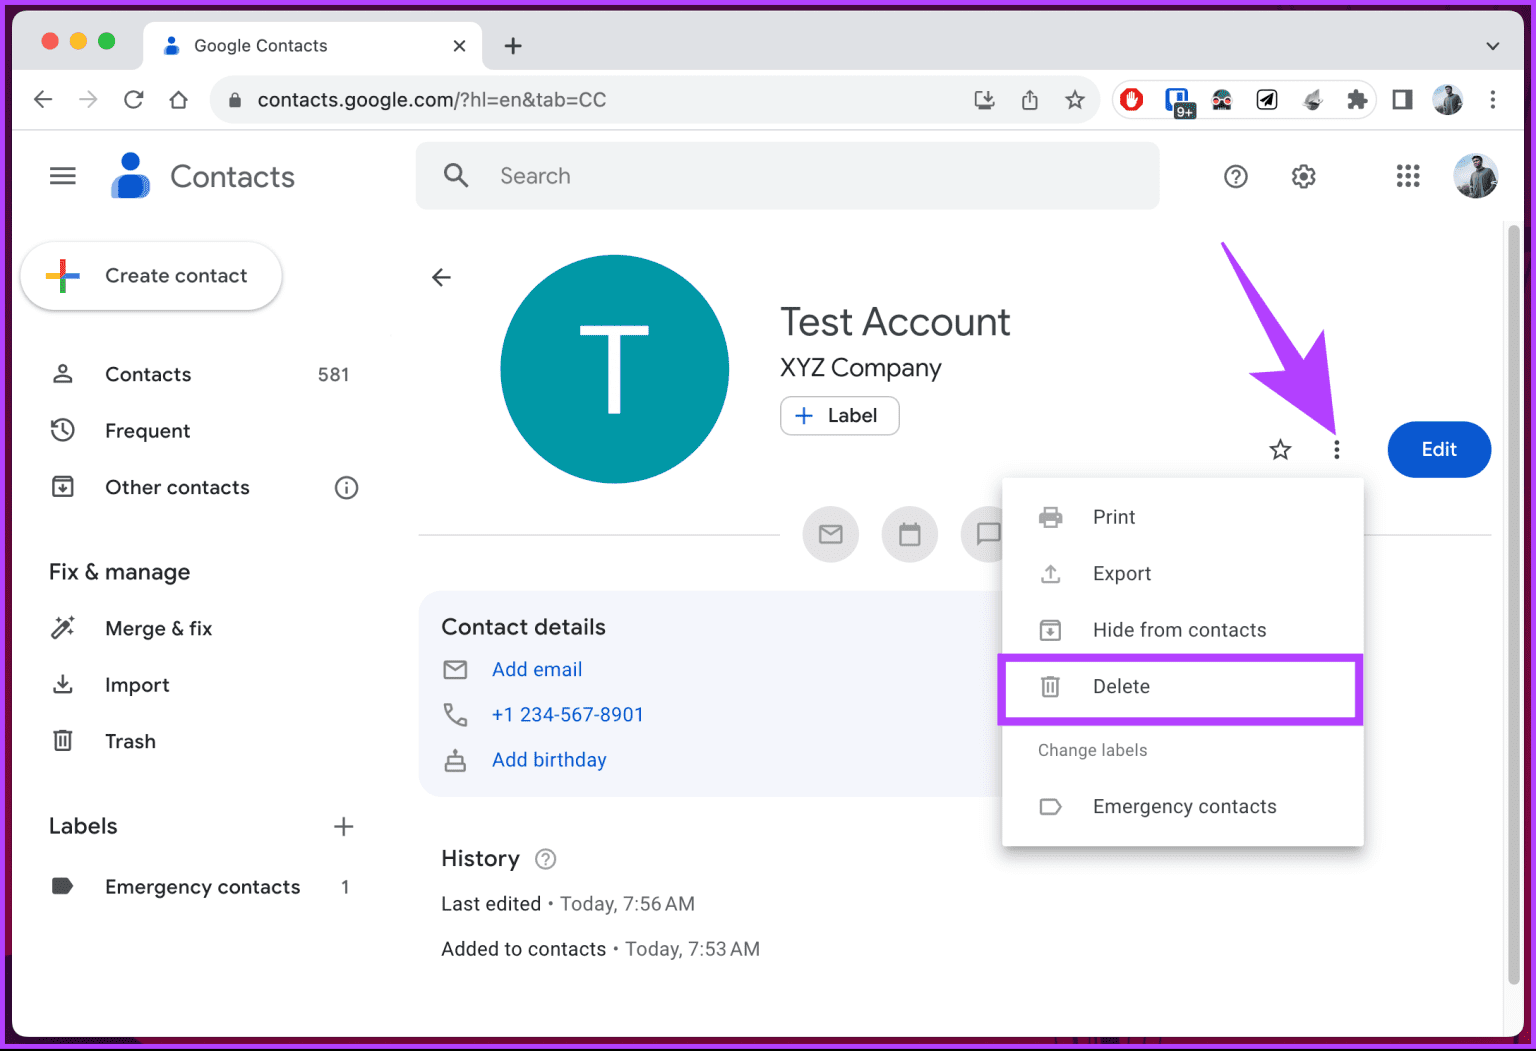The height and width of the screenshot is (1051, 1536).
Task: Open the Google apps grid
Action: coord(1407,177)
